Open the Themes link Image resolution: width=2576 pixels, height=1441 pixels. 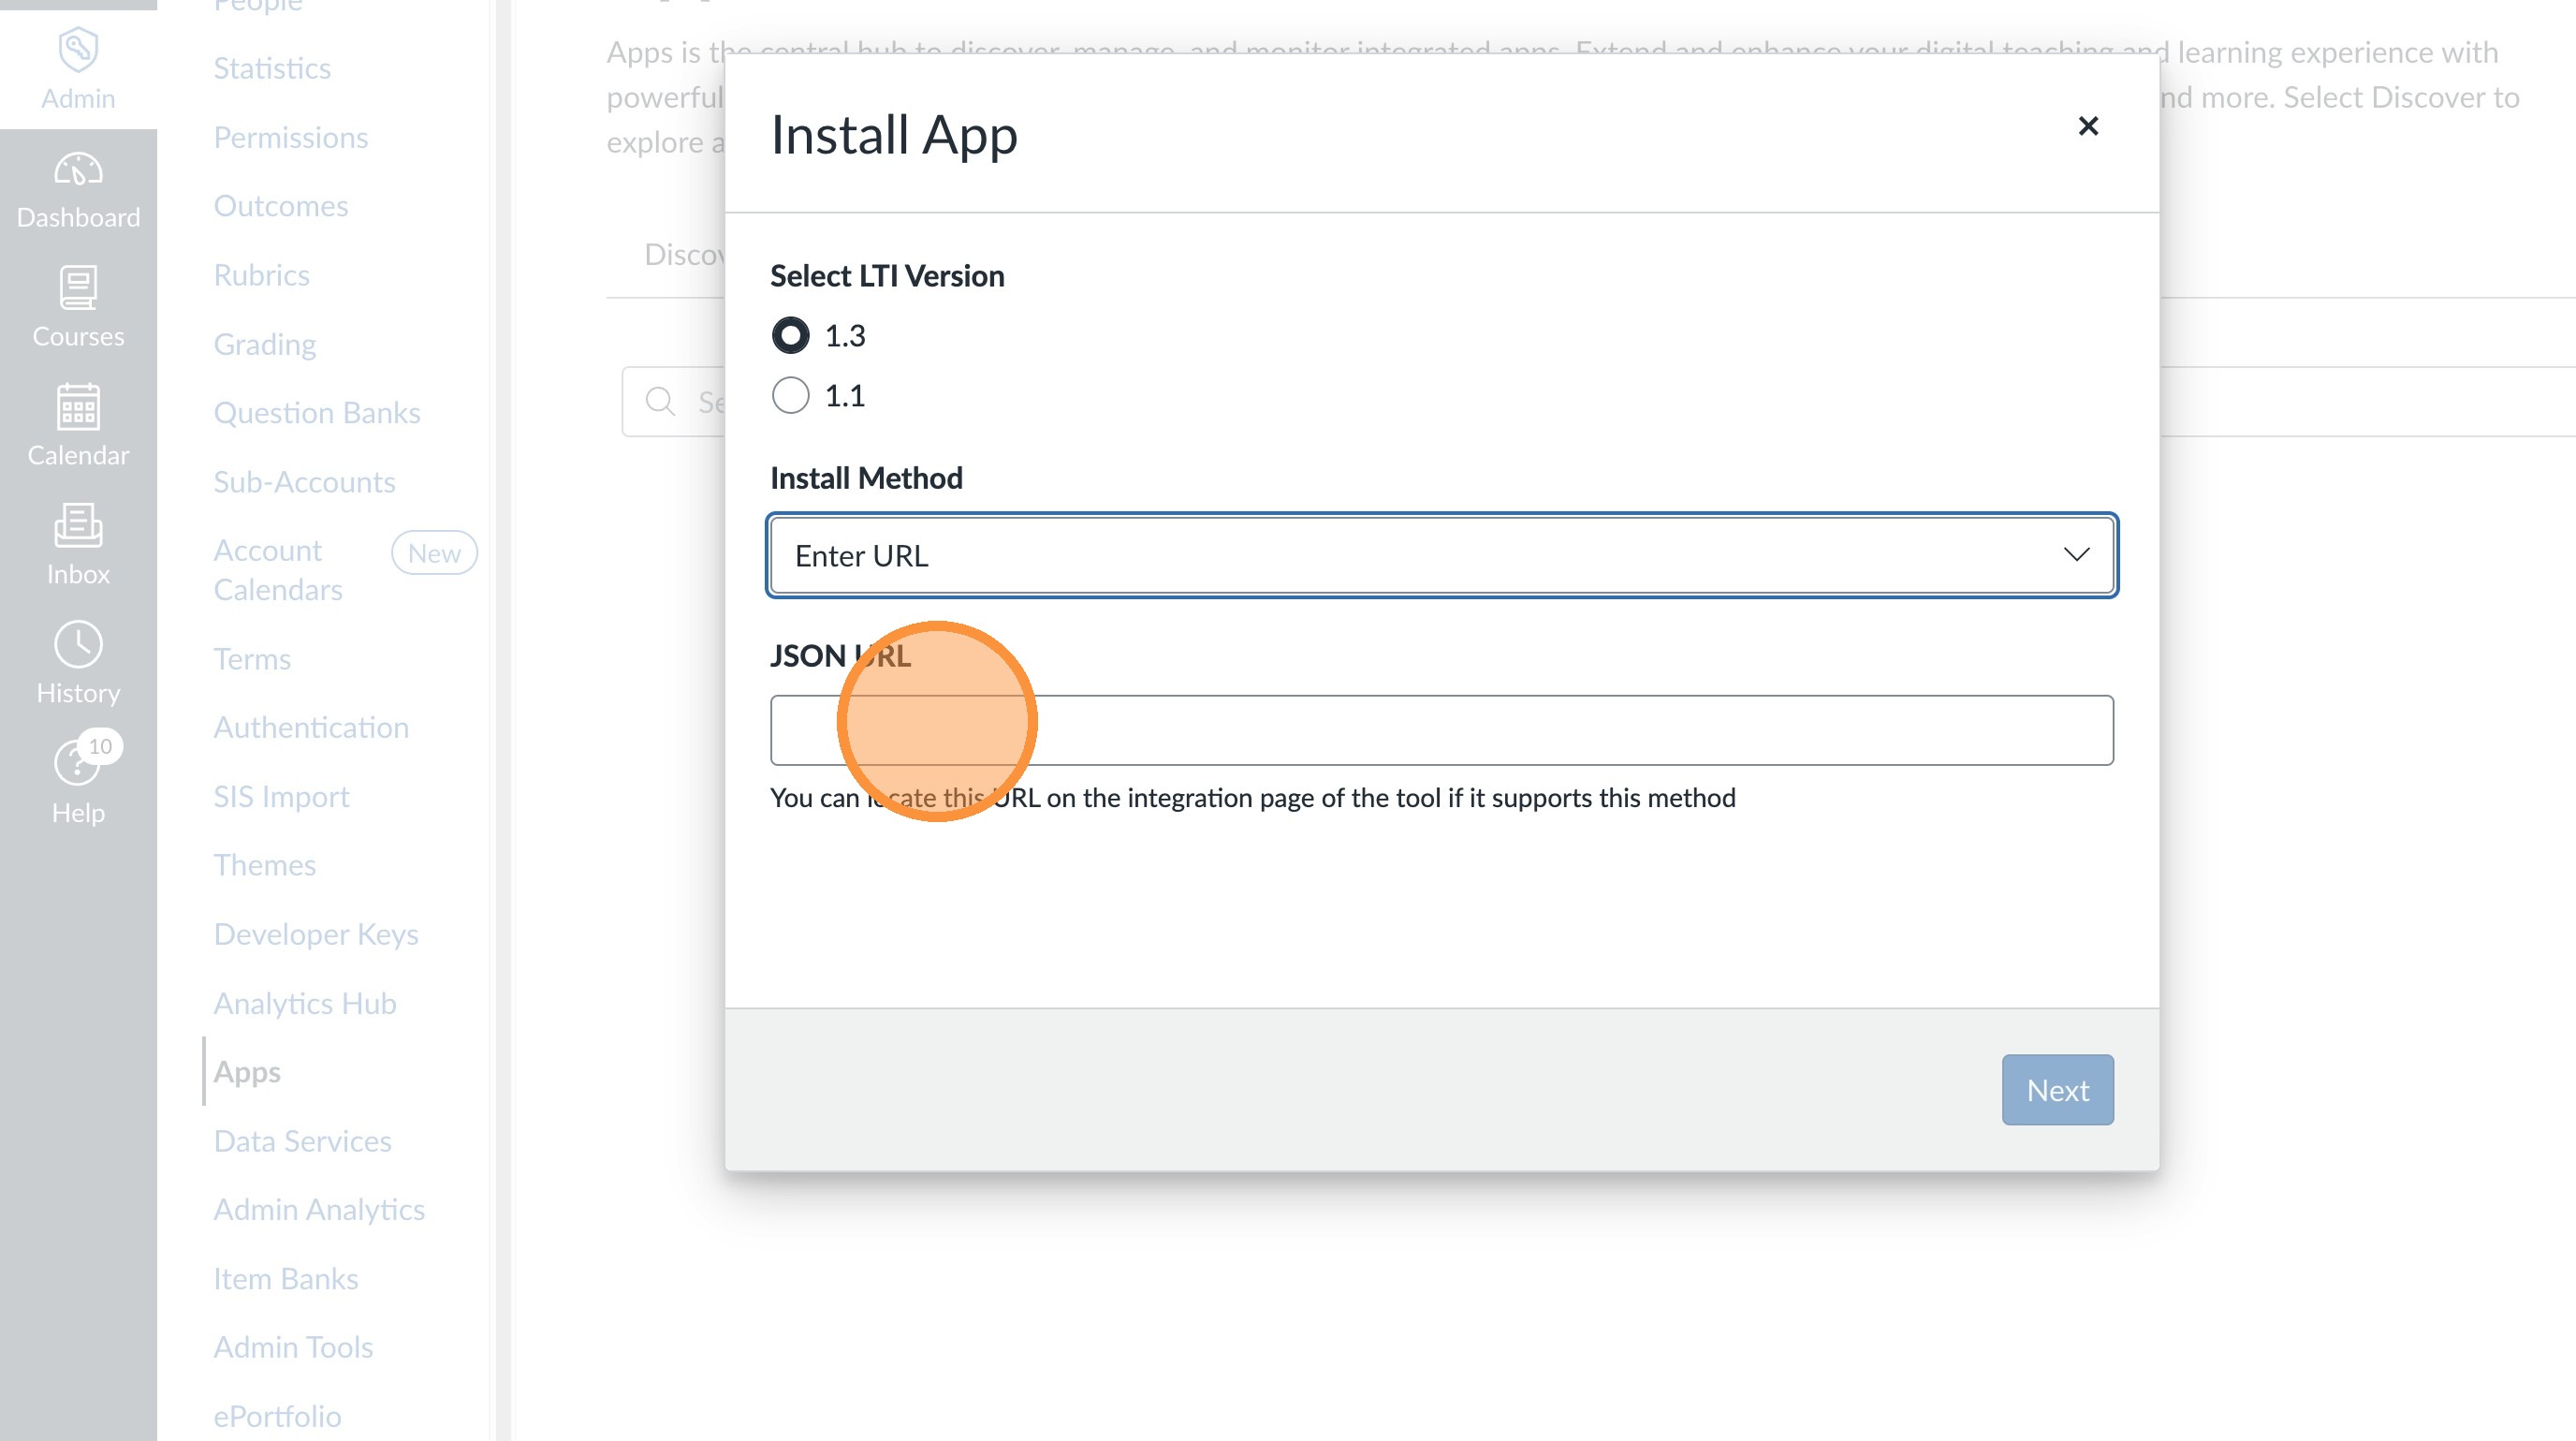(x=264, y=865)
